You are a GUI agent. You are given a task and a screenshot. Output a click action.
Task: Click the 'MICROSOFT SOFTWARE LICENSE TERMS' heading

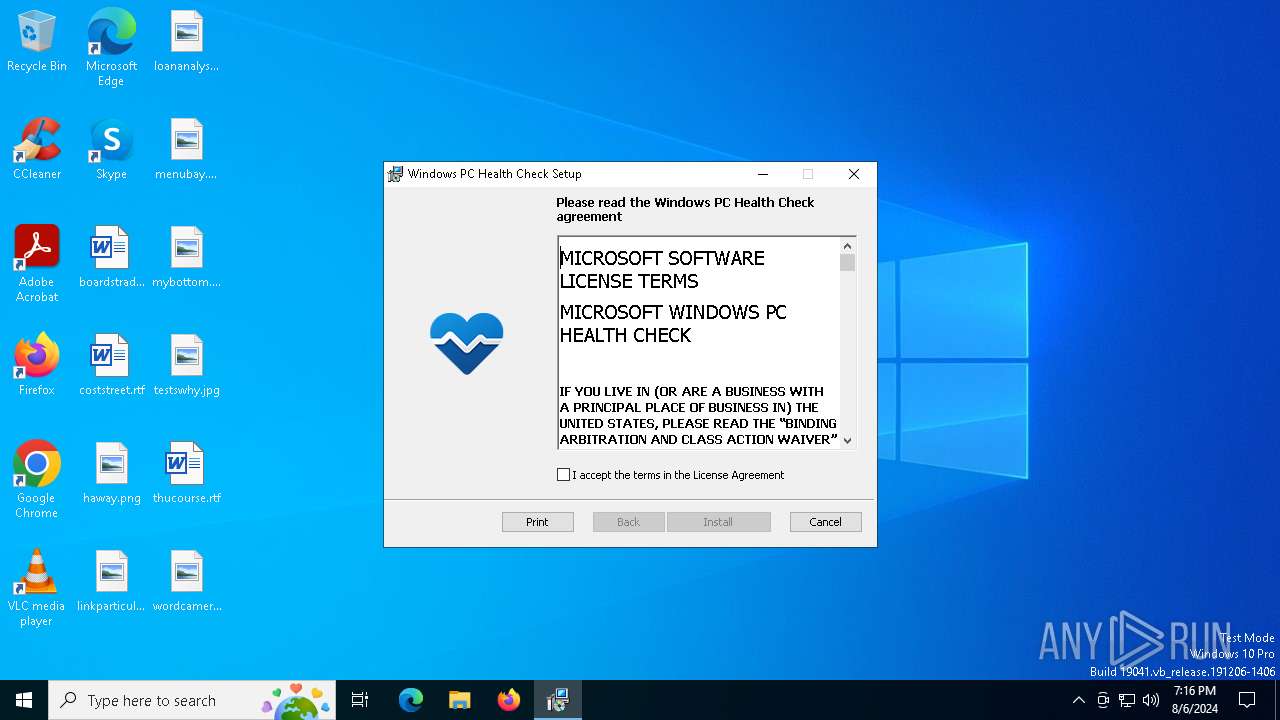pyautogui.click(x=662, y=270)
